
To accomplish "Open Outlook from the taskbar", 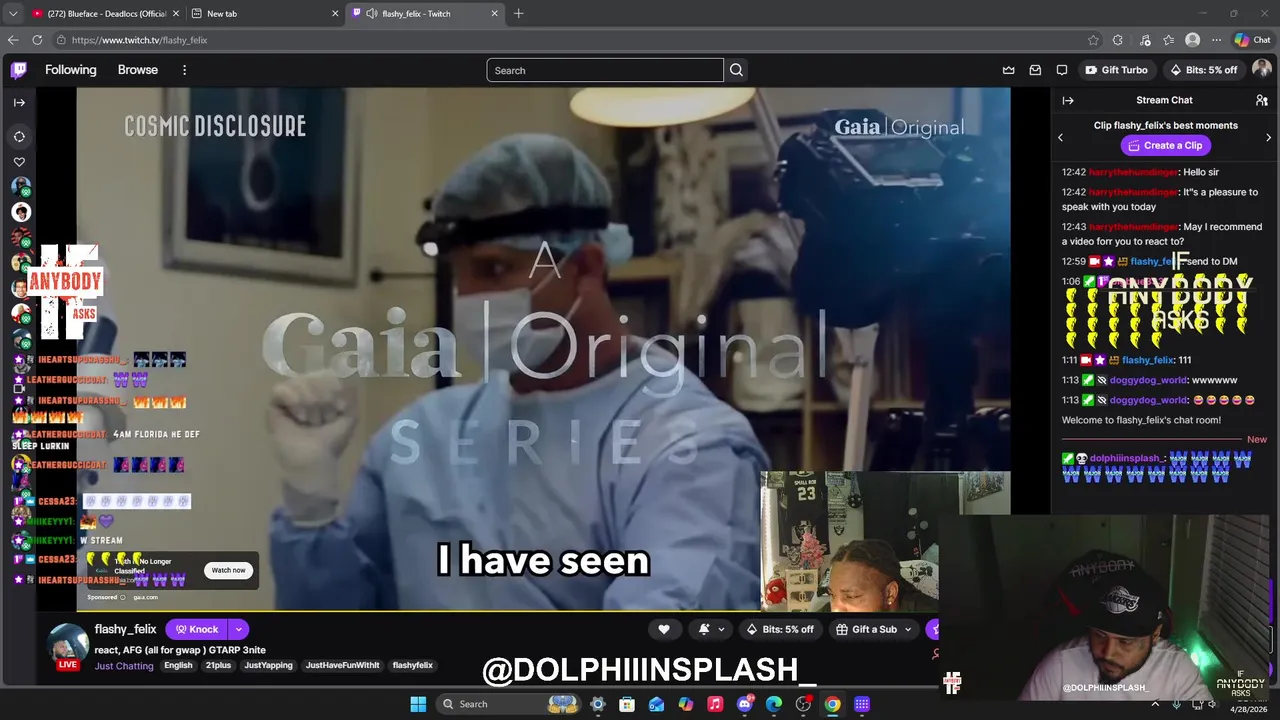I will point(656,704).
